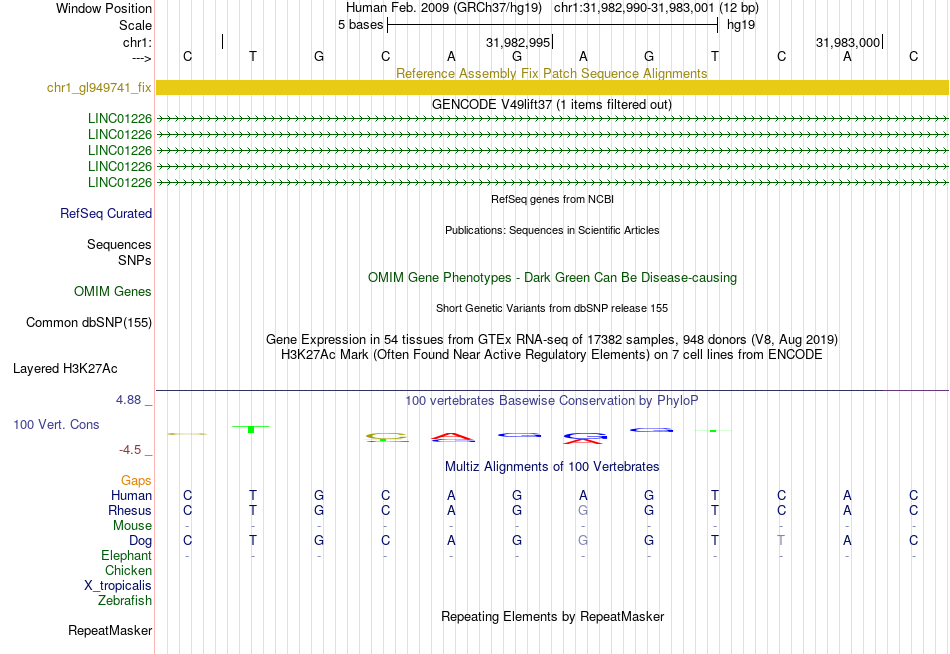950x654 pixels.
Task: Select the Dog alignment row label
Action: click(x=140, y=541)
